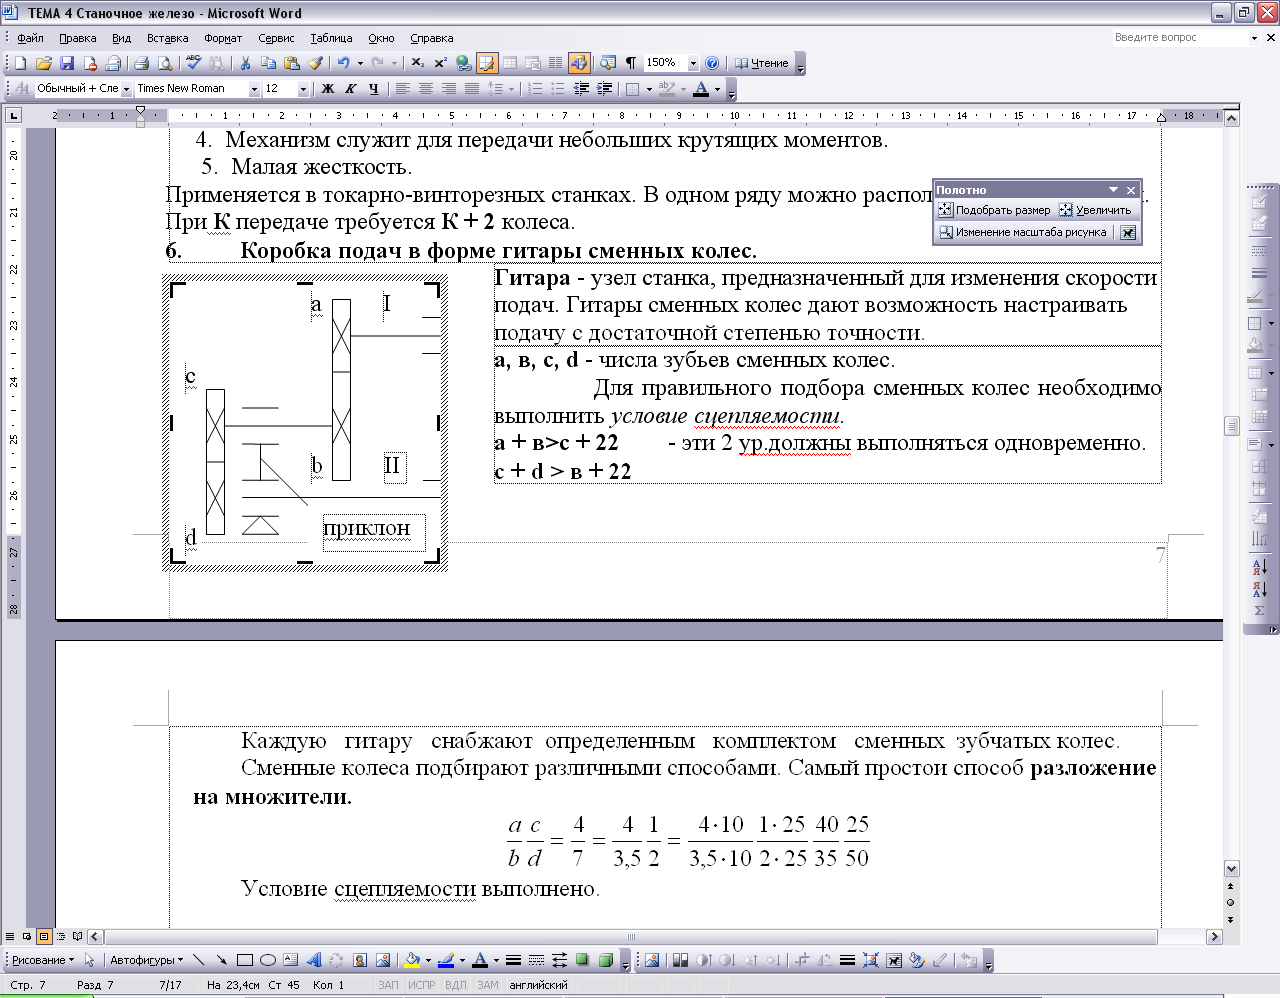Viewport: 1280px width, 998px height.
Task: Toggle the paragraph marks (¶) display
Action: 630,63
